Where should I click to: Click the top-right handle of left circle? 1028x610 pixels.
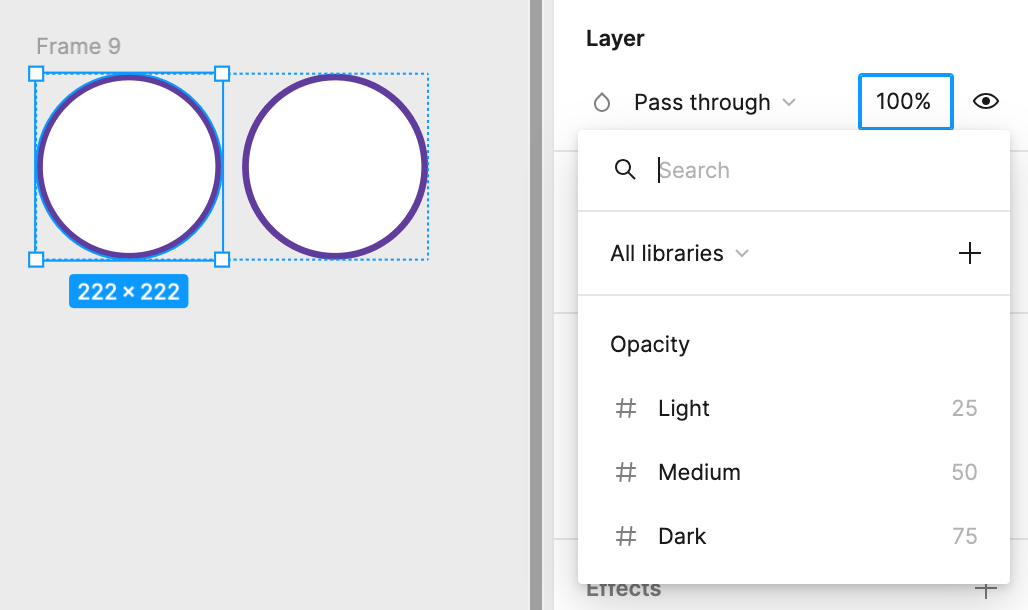click(x=222, y=73)
